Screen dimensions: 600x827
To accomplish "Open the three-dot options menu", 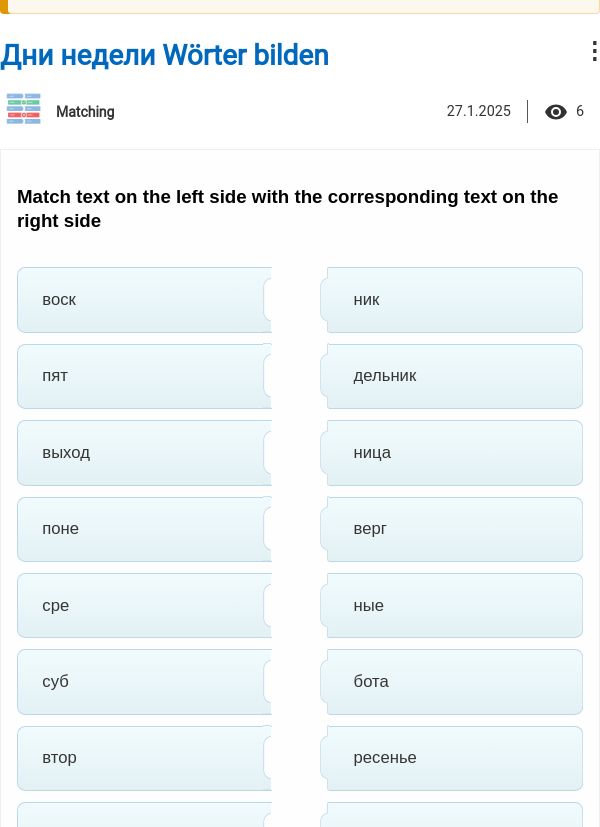I will (594, 52).
